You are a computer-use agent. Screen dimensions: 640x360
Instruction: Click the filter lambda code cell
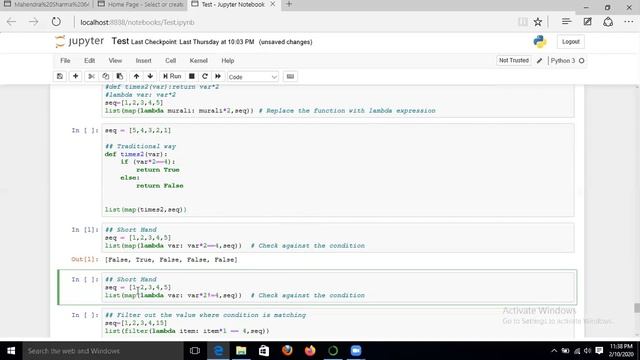[338, 323]
